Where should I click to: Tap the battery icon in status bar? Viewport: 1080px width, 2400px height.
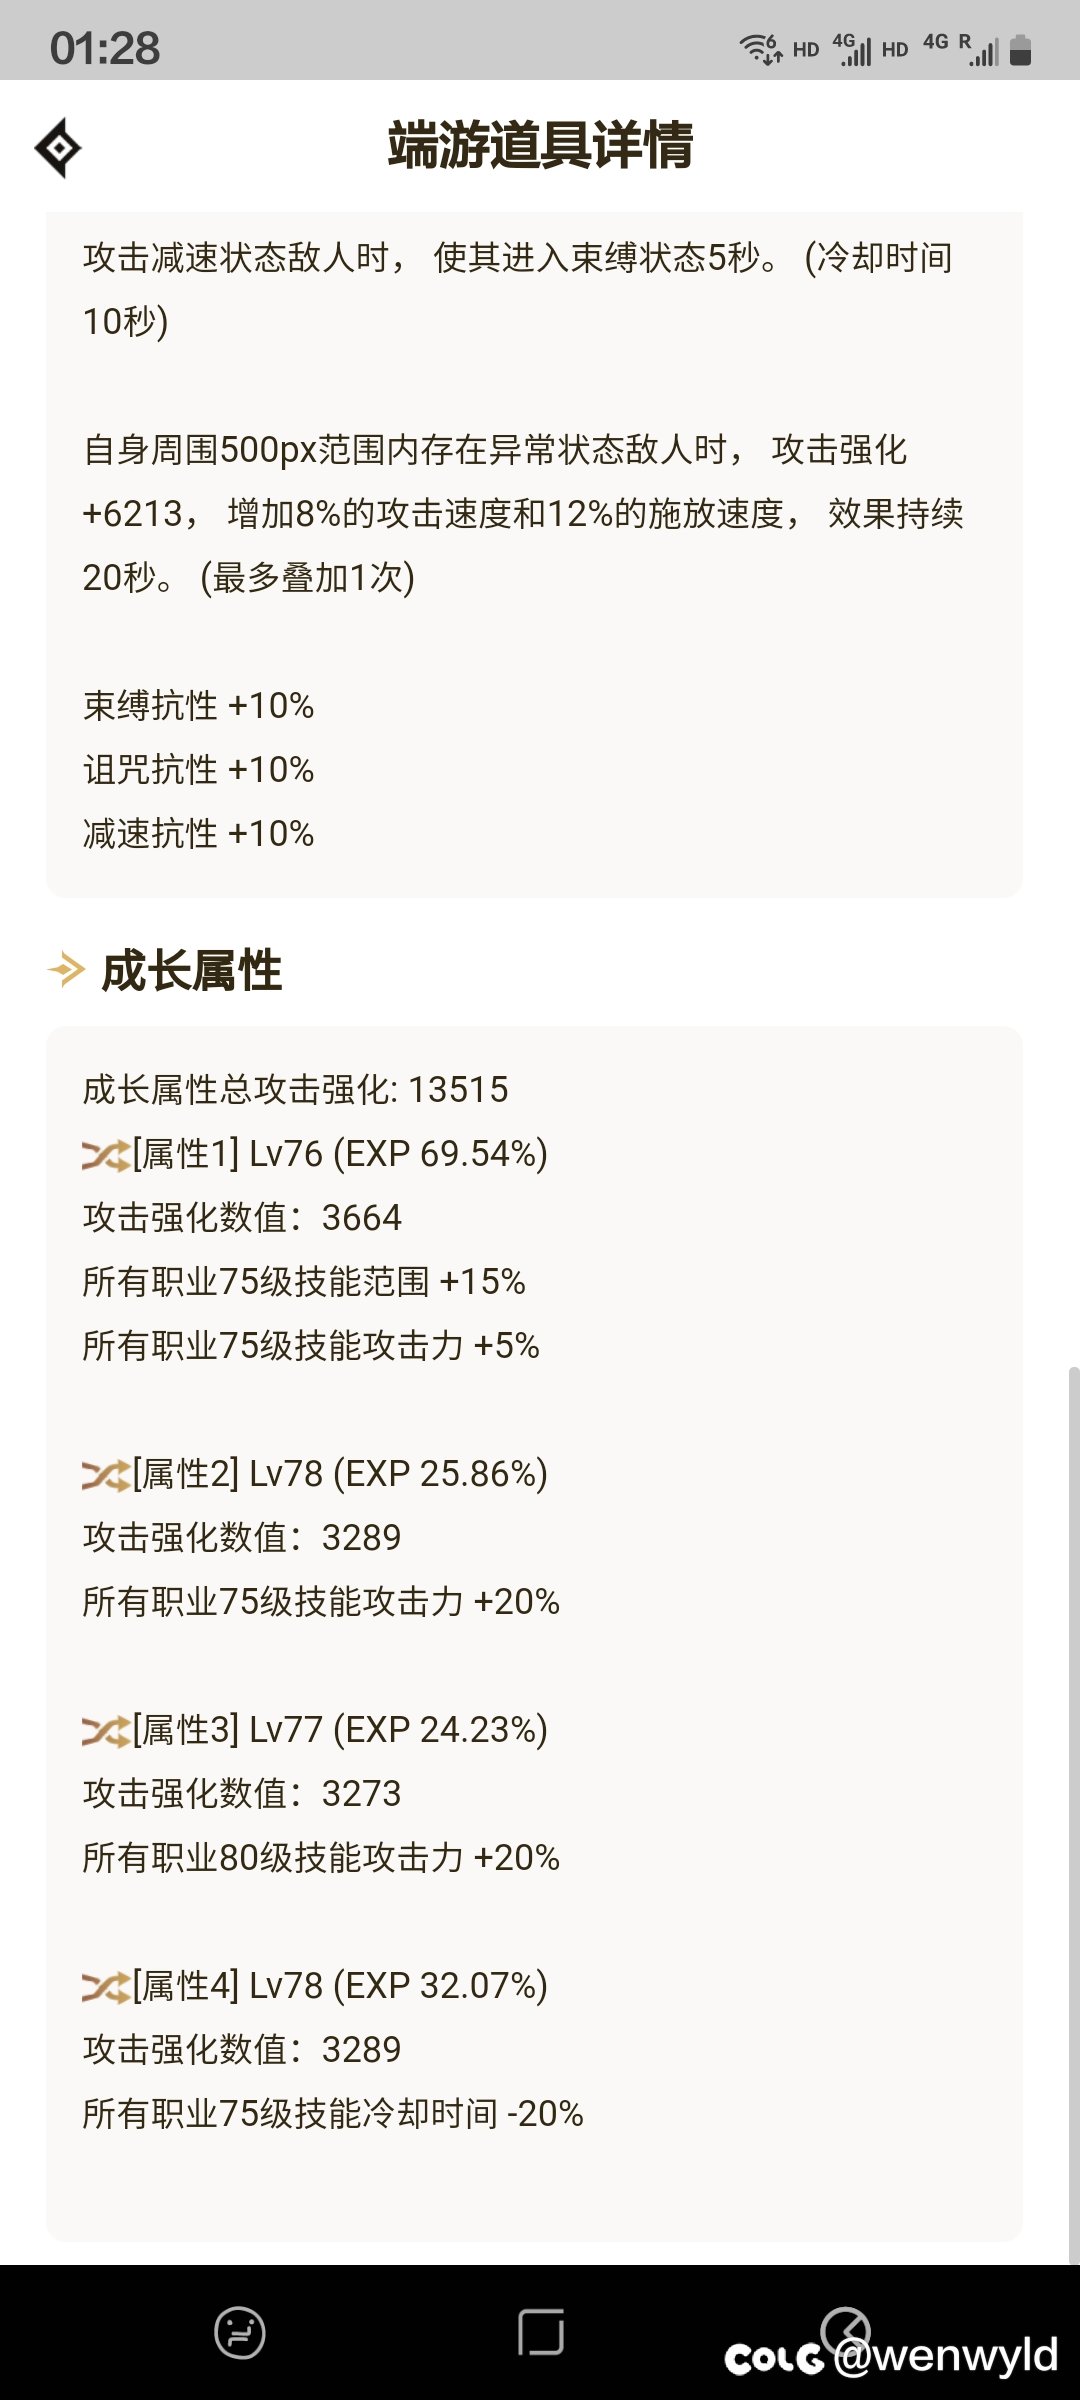[1020, 49]
